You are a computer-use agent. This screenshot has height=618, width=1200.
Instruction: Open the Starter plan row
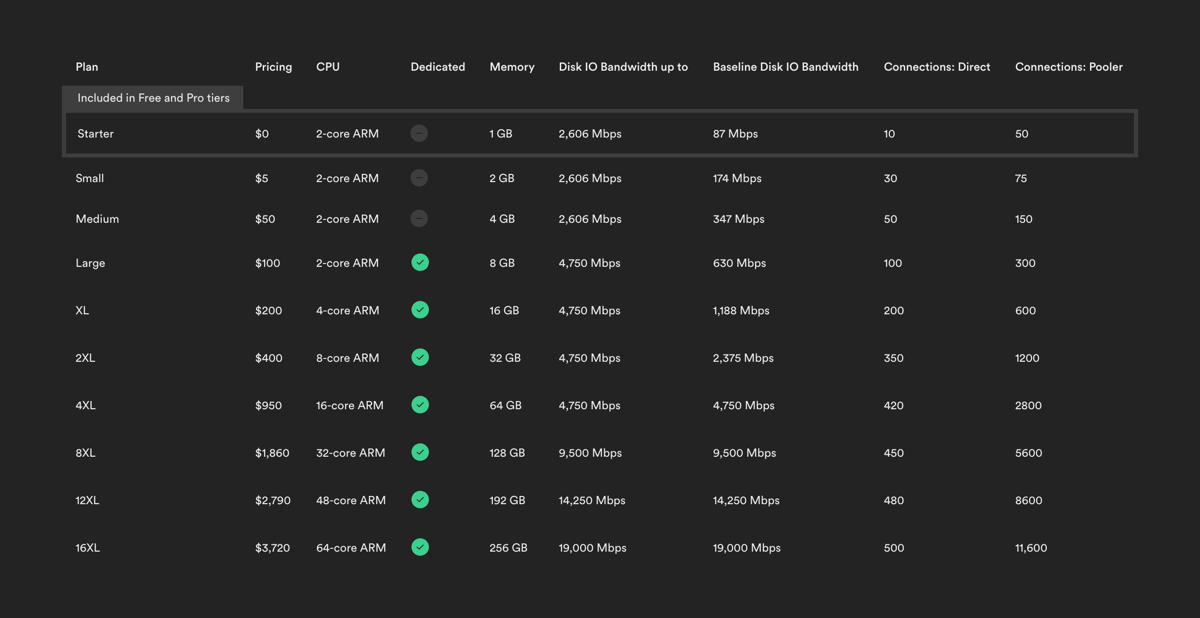point(95,133)
